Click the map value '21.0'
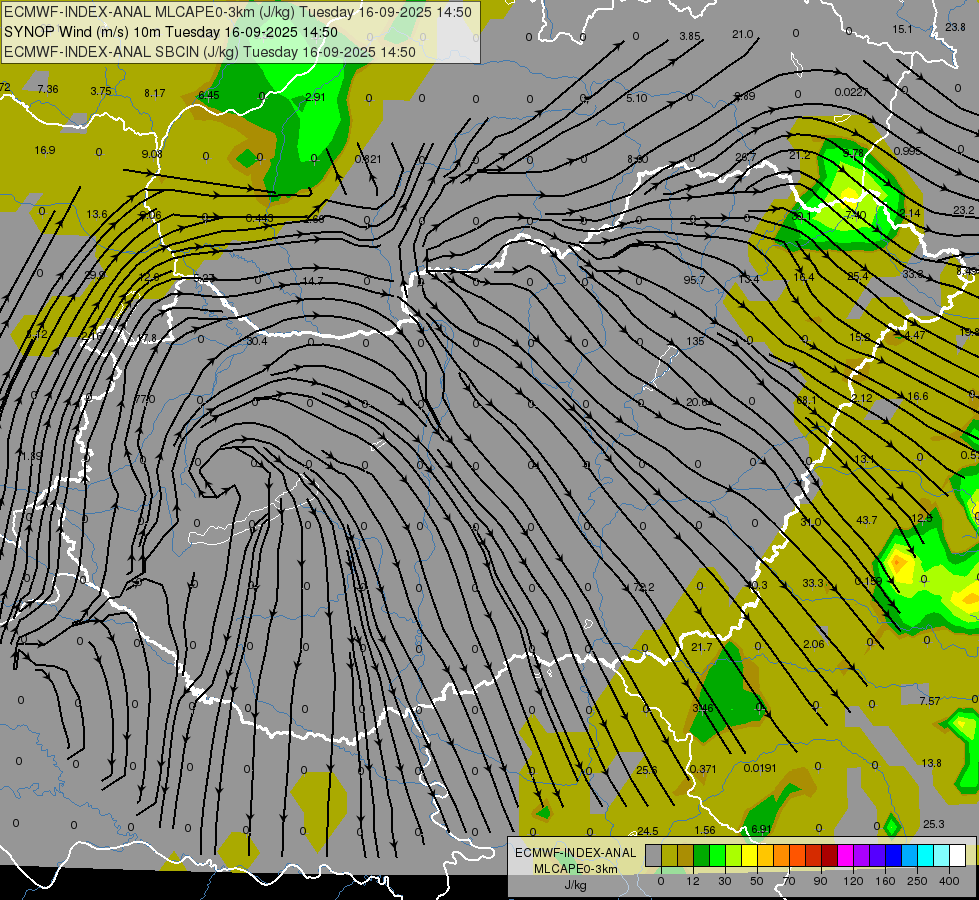Screen dimensions: 979x900 tap(743, 34)
